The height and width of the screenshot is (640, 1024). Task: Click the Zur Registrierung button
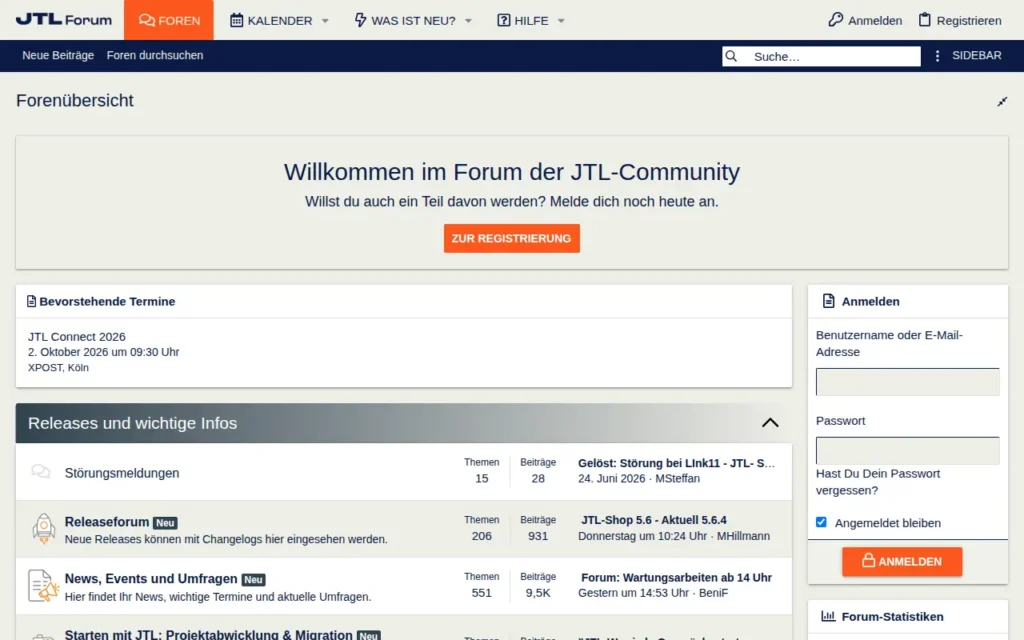(x=511, y=238)
